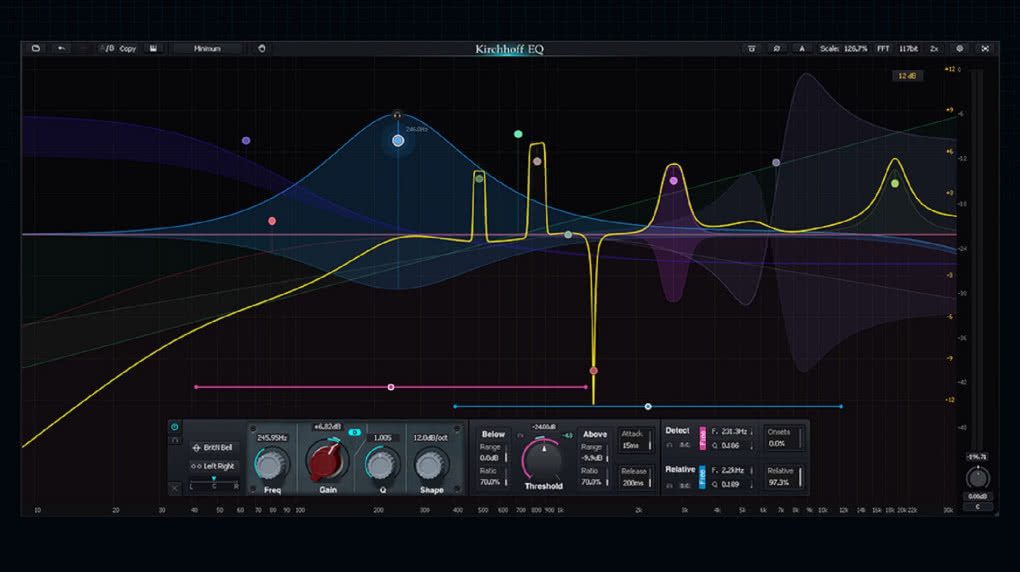
Task: Click the Copy button
Action: 128,48
